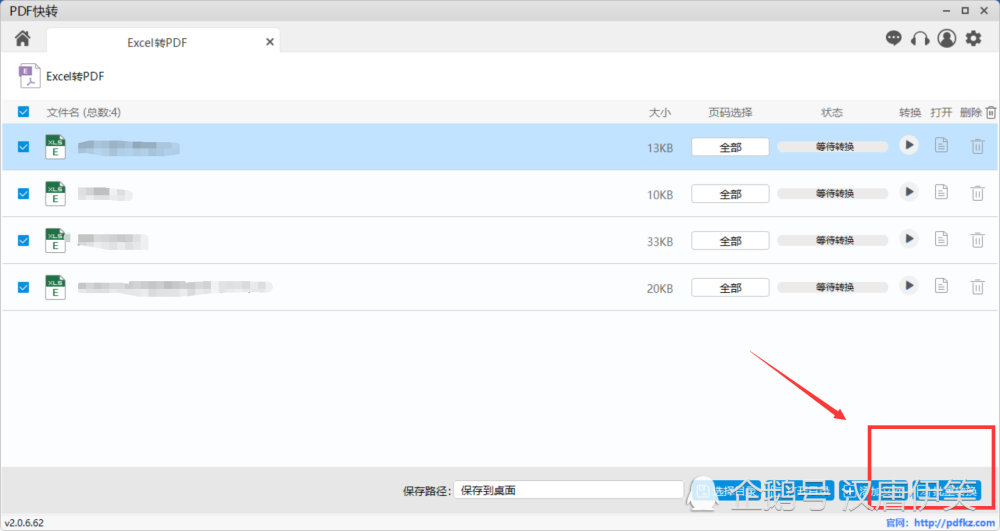
Task: Uncheck the 20KB file checkbox
Action: 24,287
